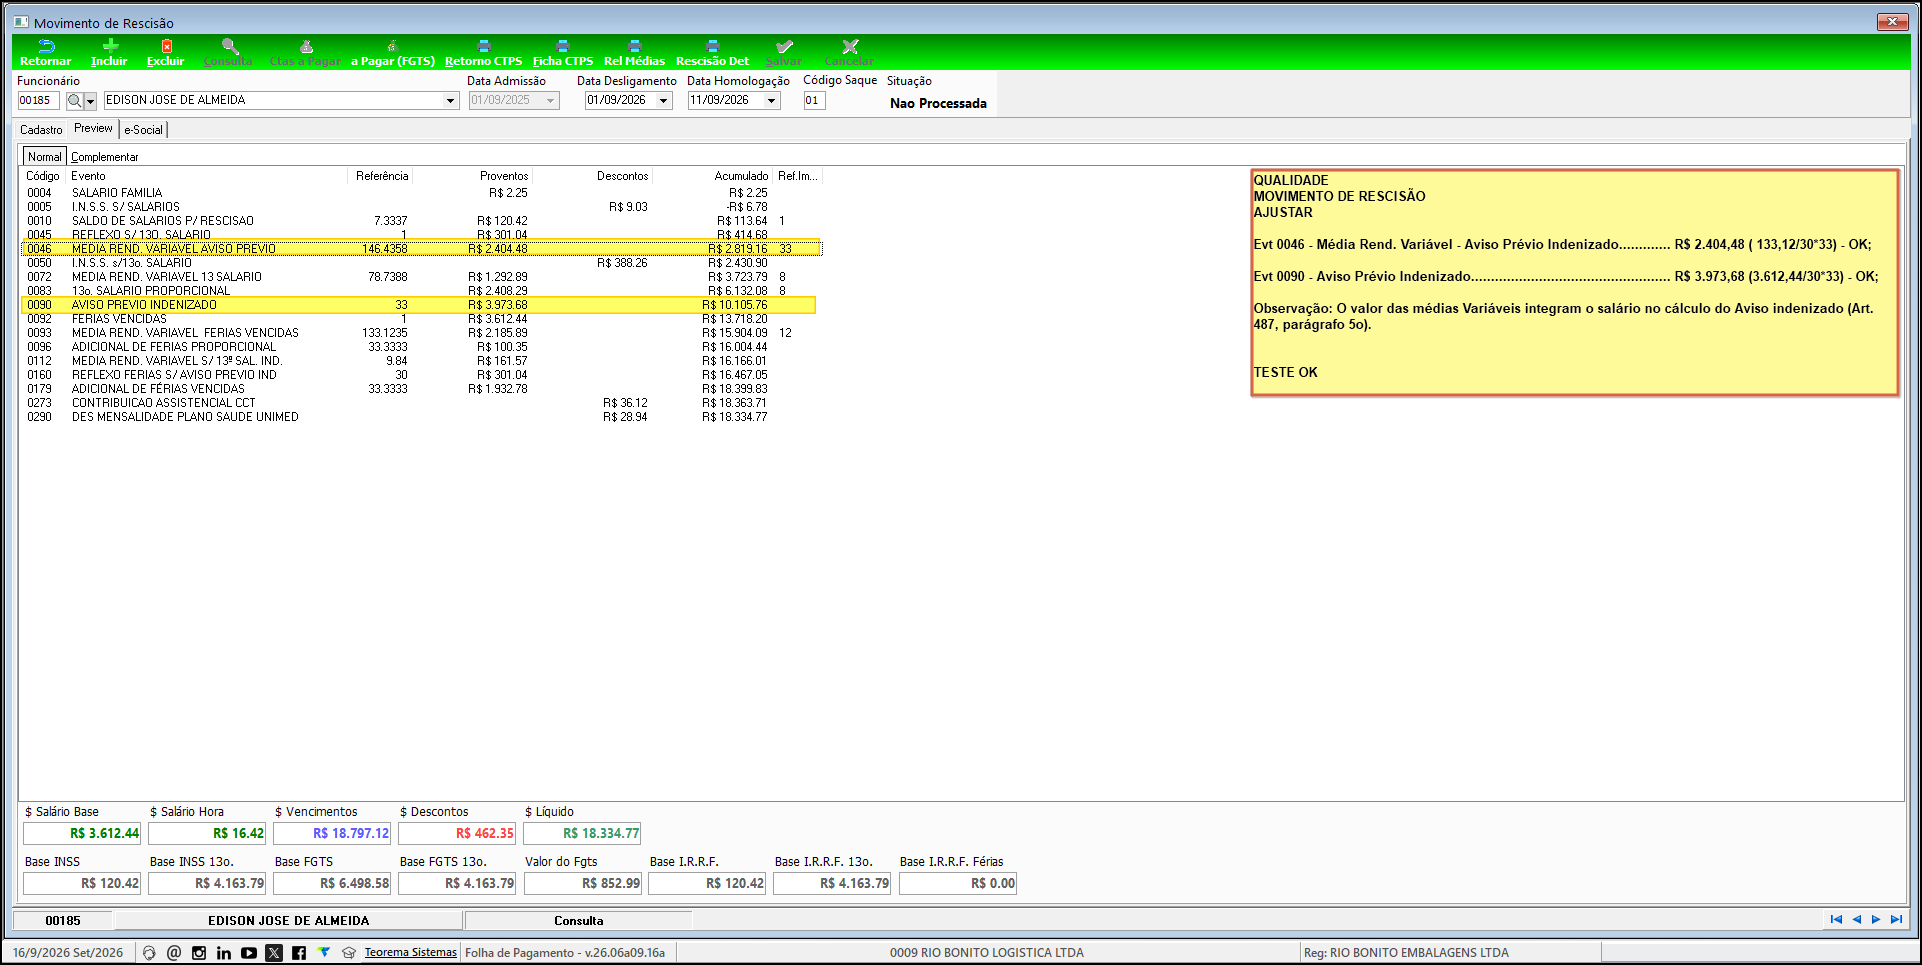This screenshot has height=965, width=1922.
Task: Click the Salário Base value field
Action: [82, 833]
